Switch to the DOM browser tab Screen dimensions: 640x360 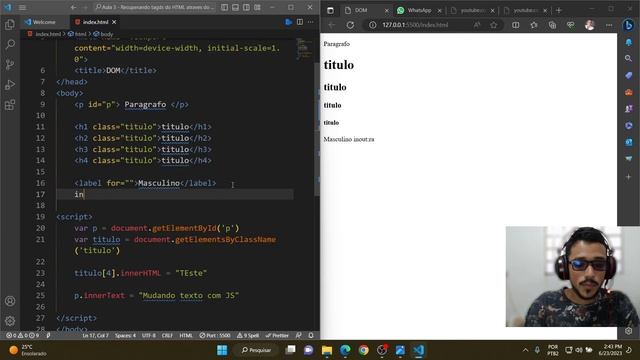tap(366, 10)
